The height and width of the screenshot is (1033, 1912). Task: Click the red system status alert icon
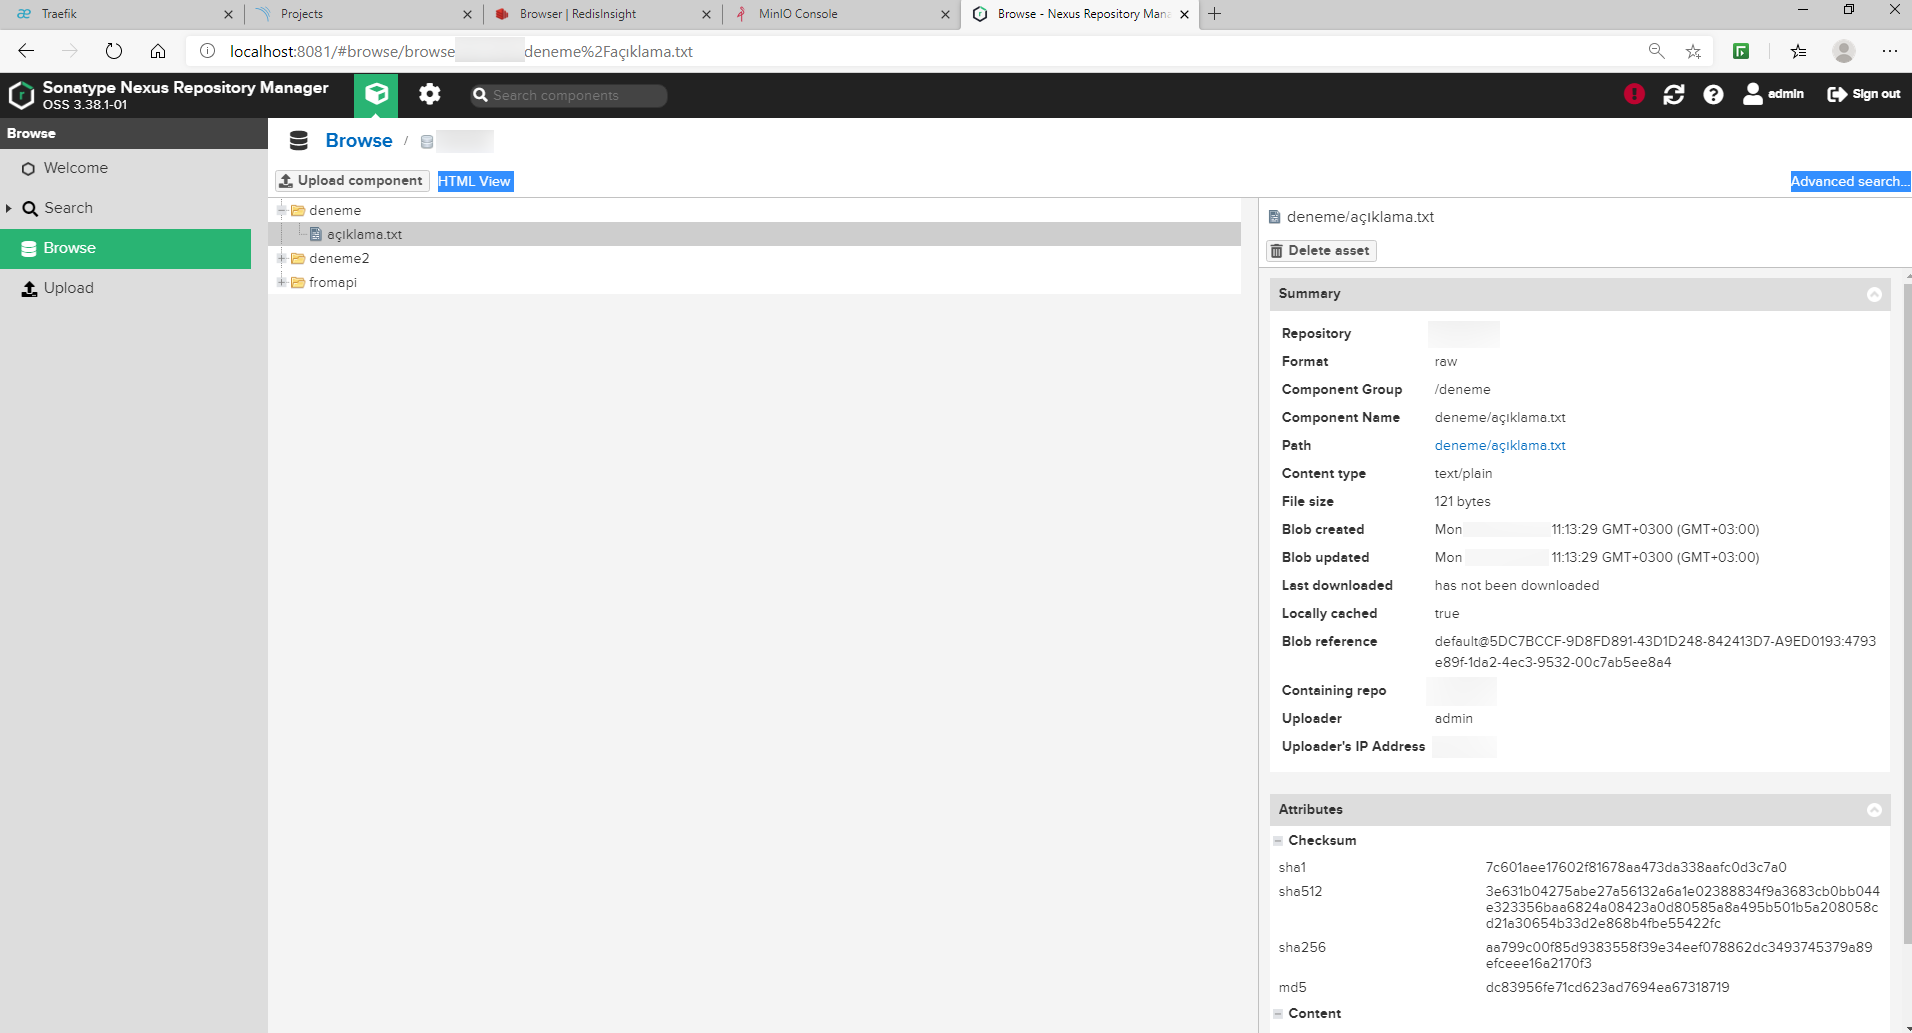point(1634,94)
